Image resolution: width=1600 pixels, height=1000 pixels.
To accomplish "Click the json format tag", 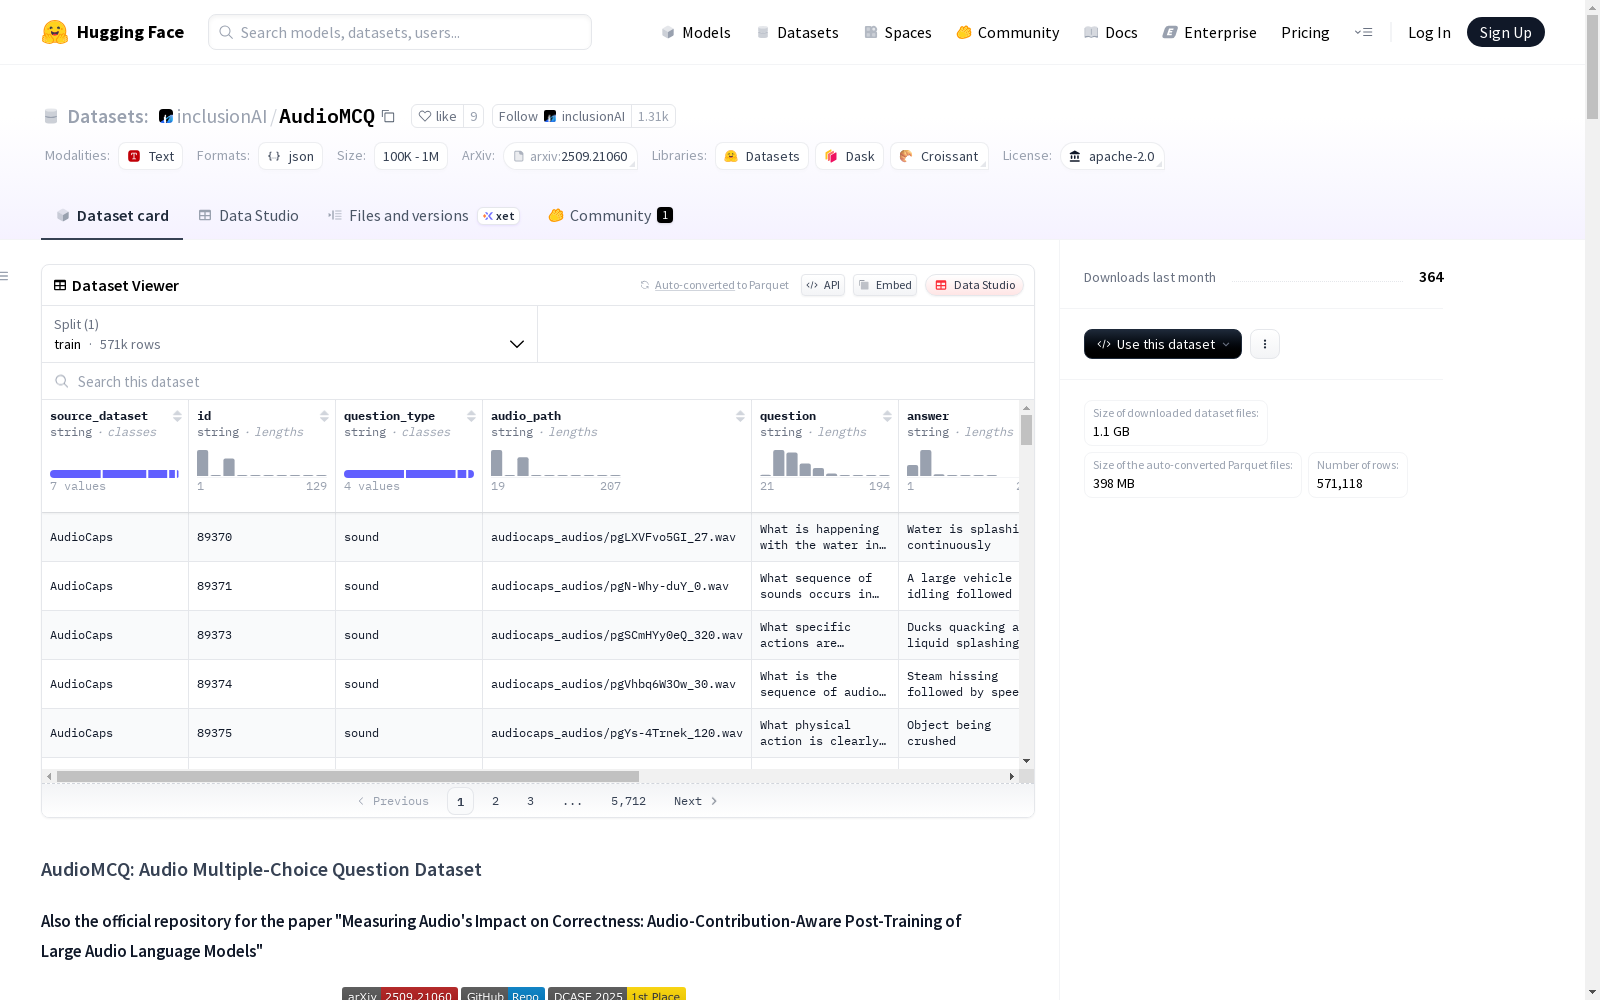I will click(x=291, y=157).
